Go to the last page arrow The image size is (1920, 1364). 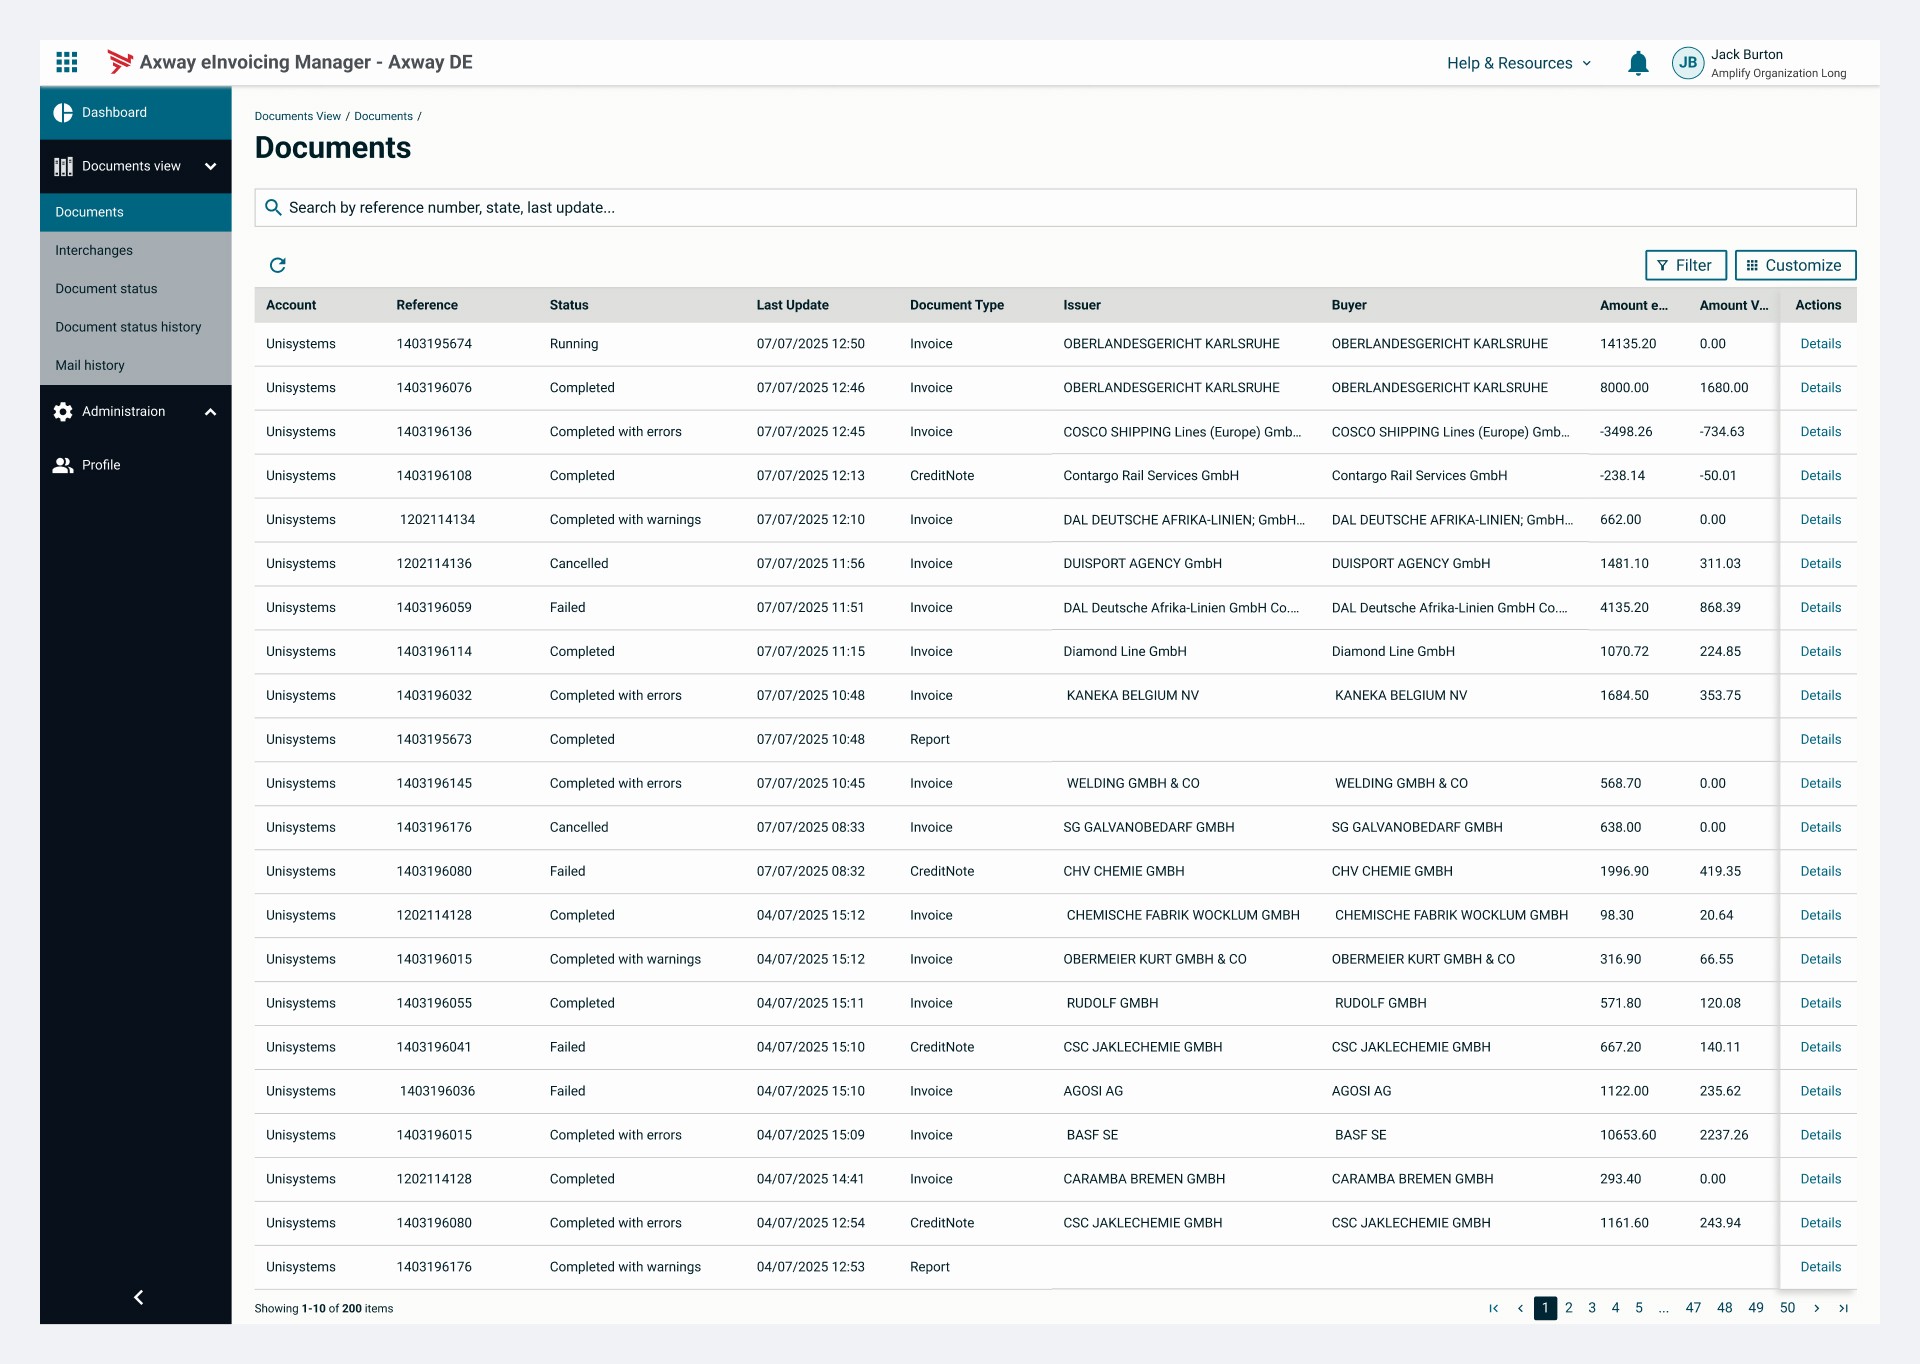1843,1308
